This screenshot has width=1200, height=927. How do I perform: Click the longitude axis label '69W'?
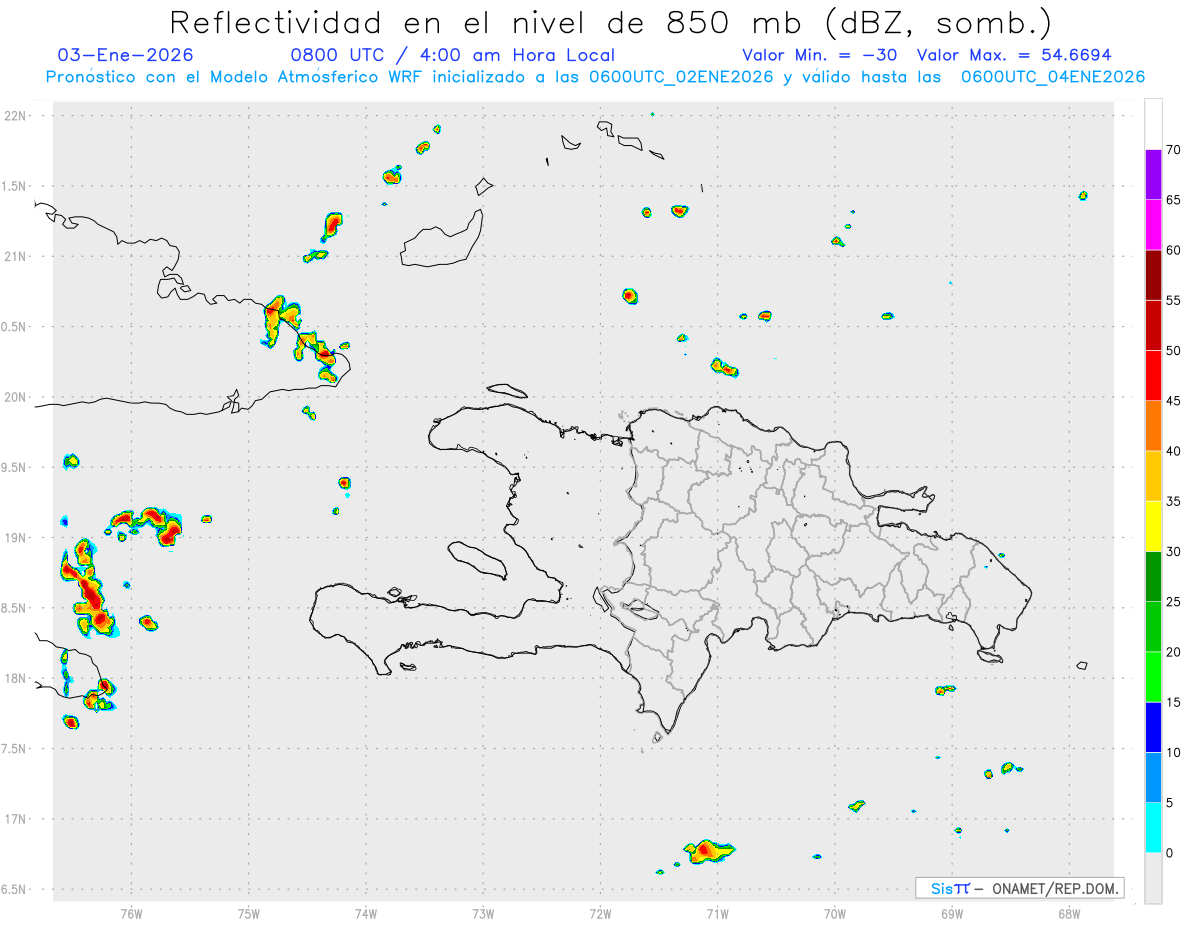click(x=952, y=914)
